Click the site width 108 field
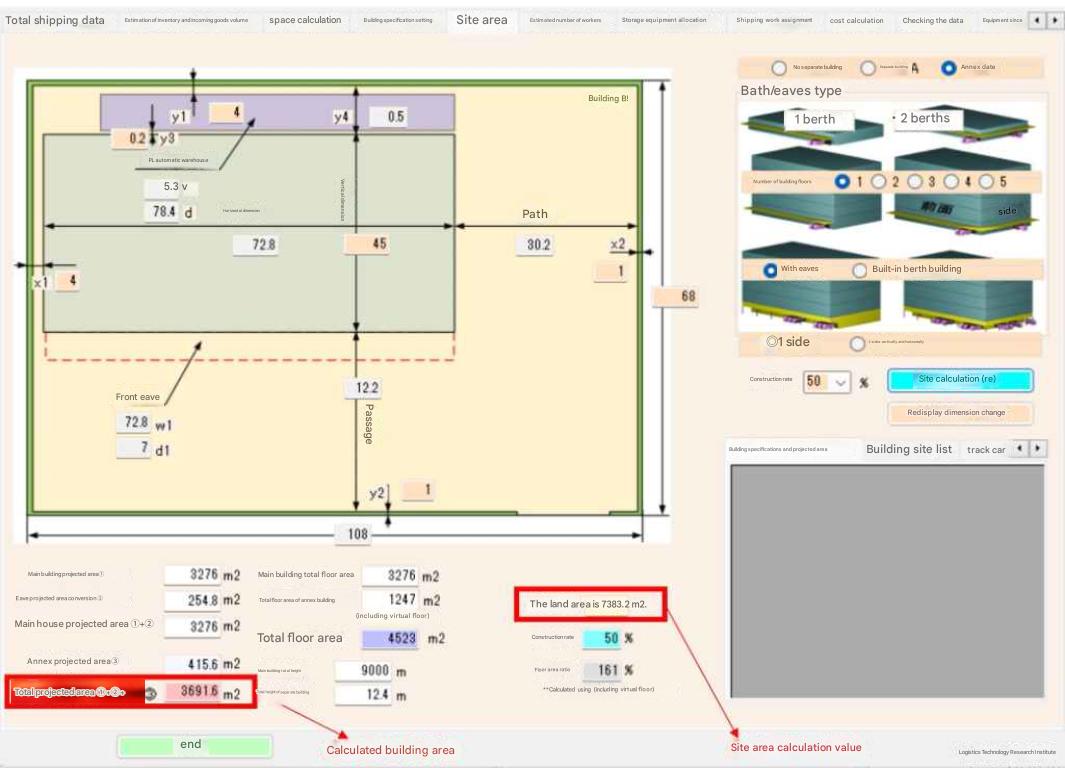The width and height of the screenshot is (1065, 768). coord(357,534)
